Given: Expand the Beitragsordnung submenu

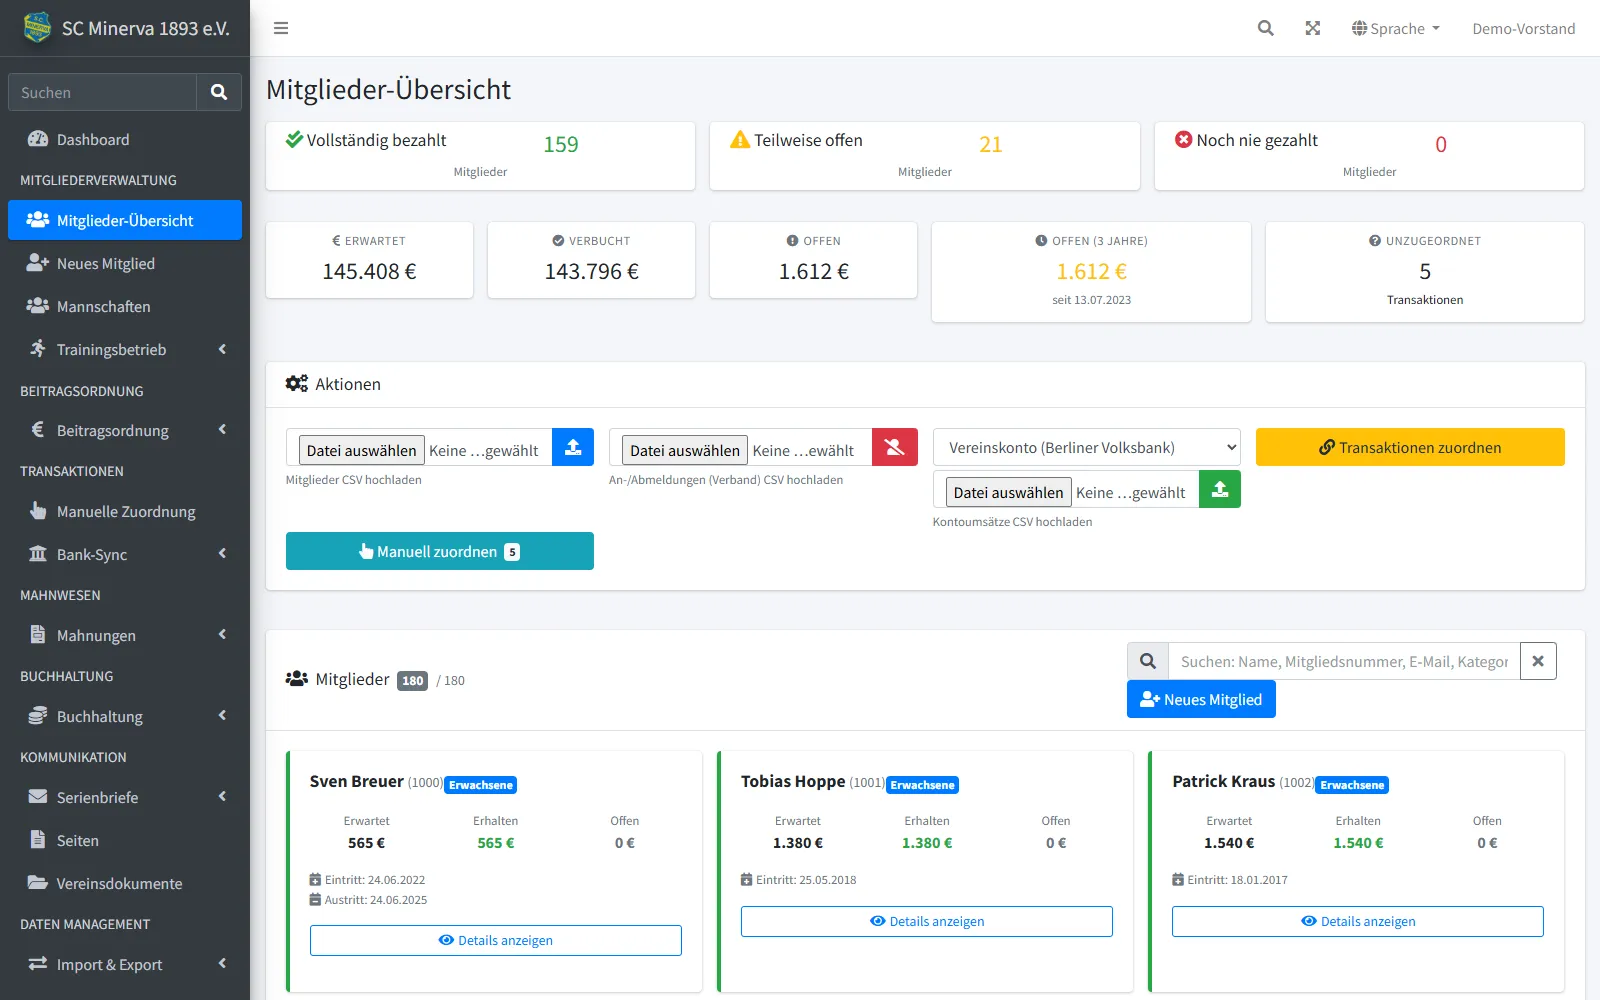Looking at the screenshot, I should point(125,430).
